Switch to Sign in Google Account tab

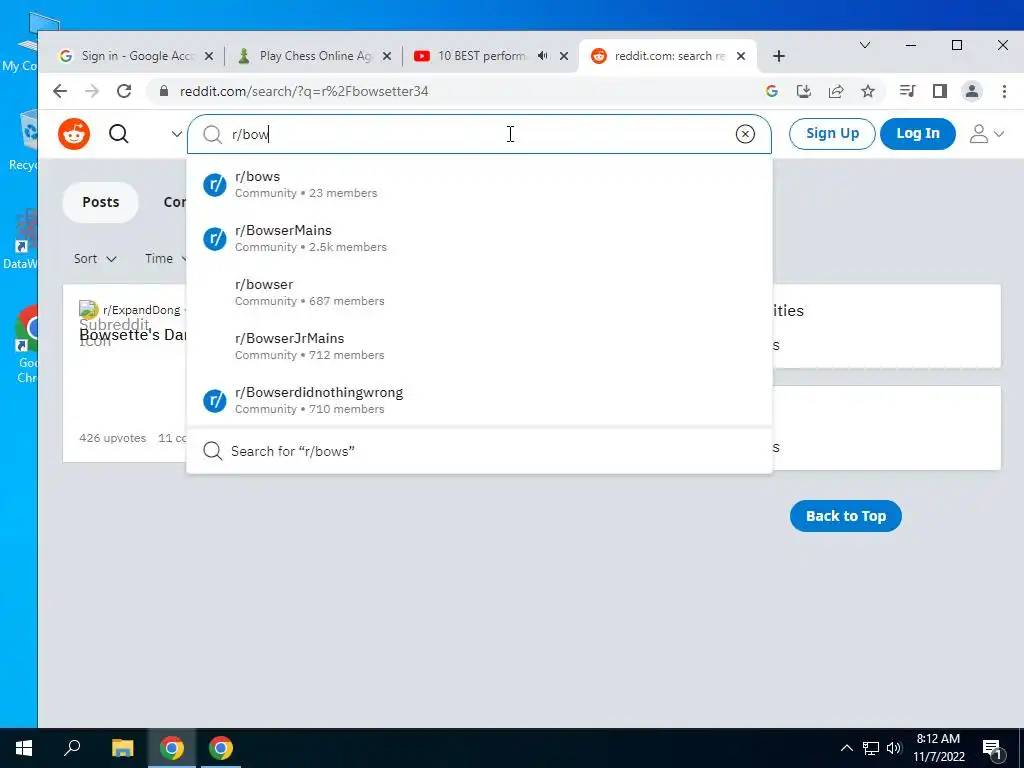(x=137, y=56)
